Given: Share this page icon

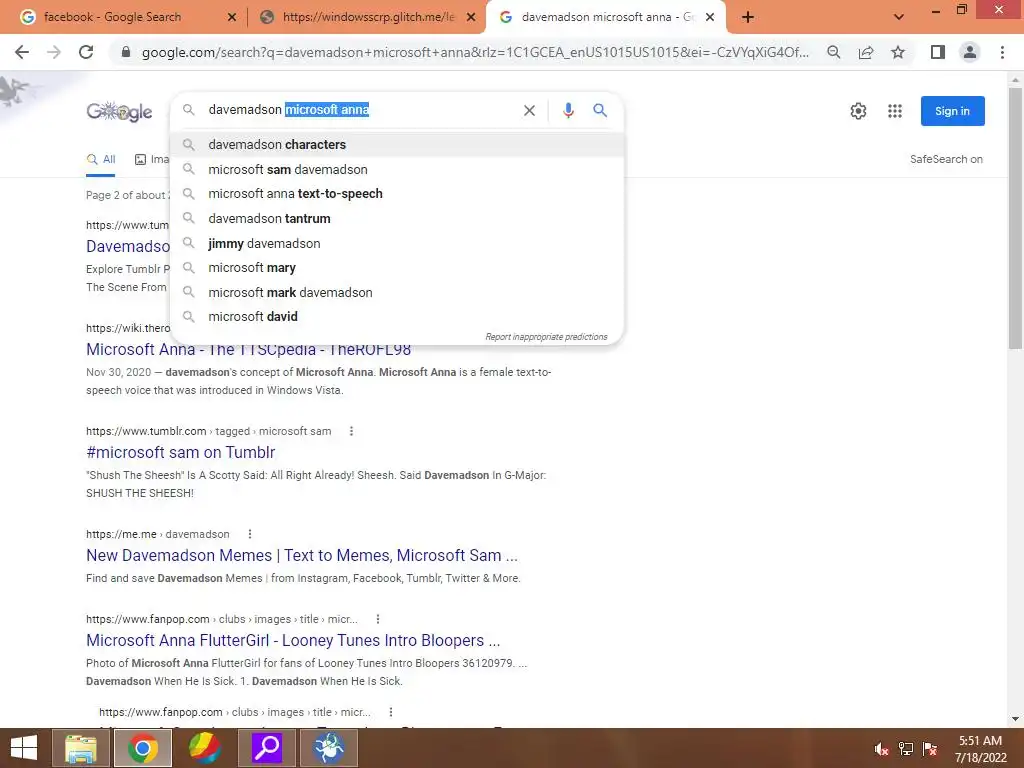Looking at the screenshot, I should tap(866, 52).
